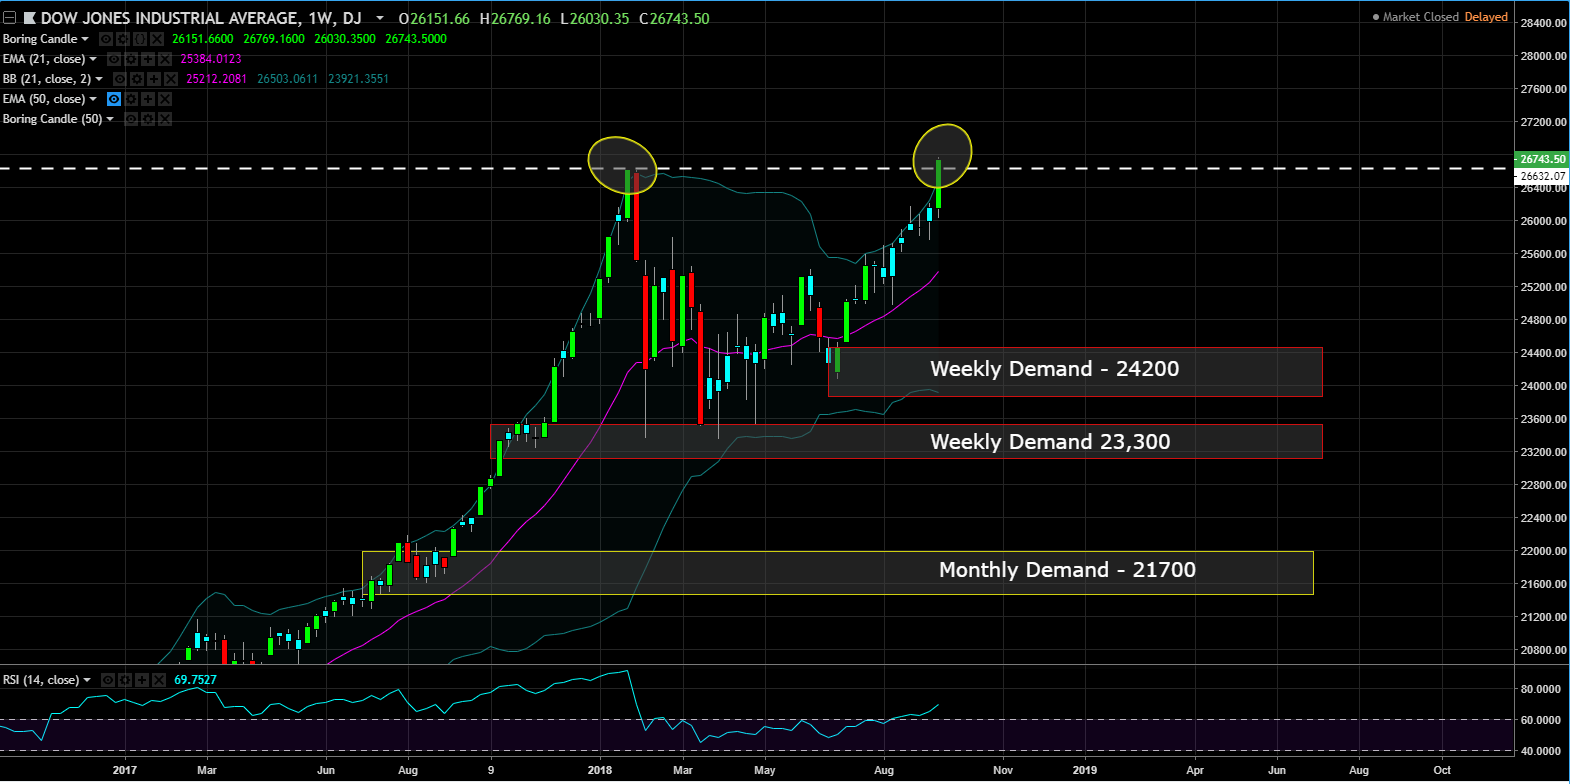Select the Weekly Demand 23,300 zone
Image resolution: width=1570 pixels, height=784 pixels.
click(906, 442)
